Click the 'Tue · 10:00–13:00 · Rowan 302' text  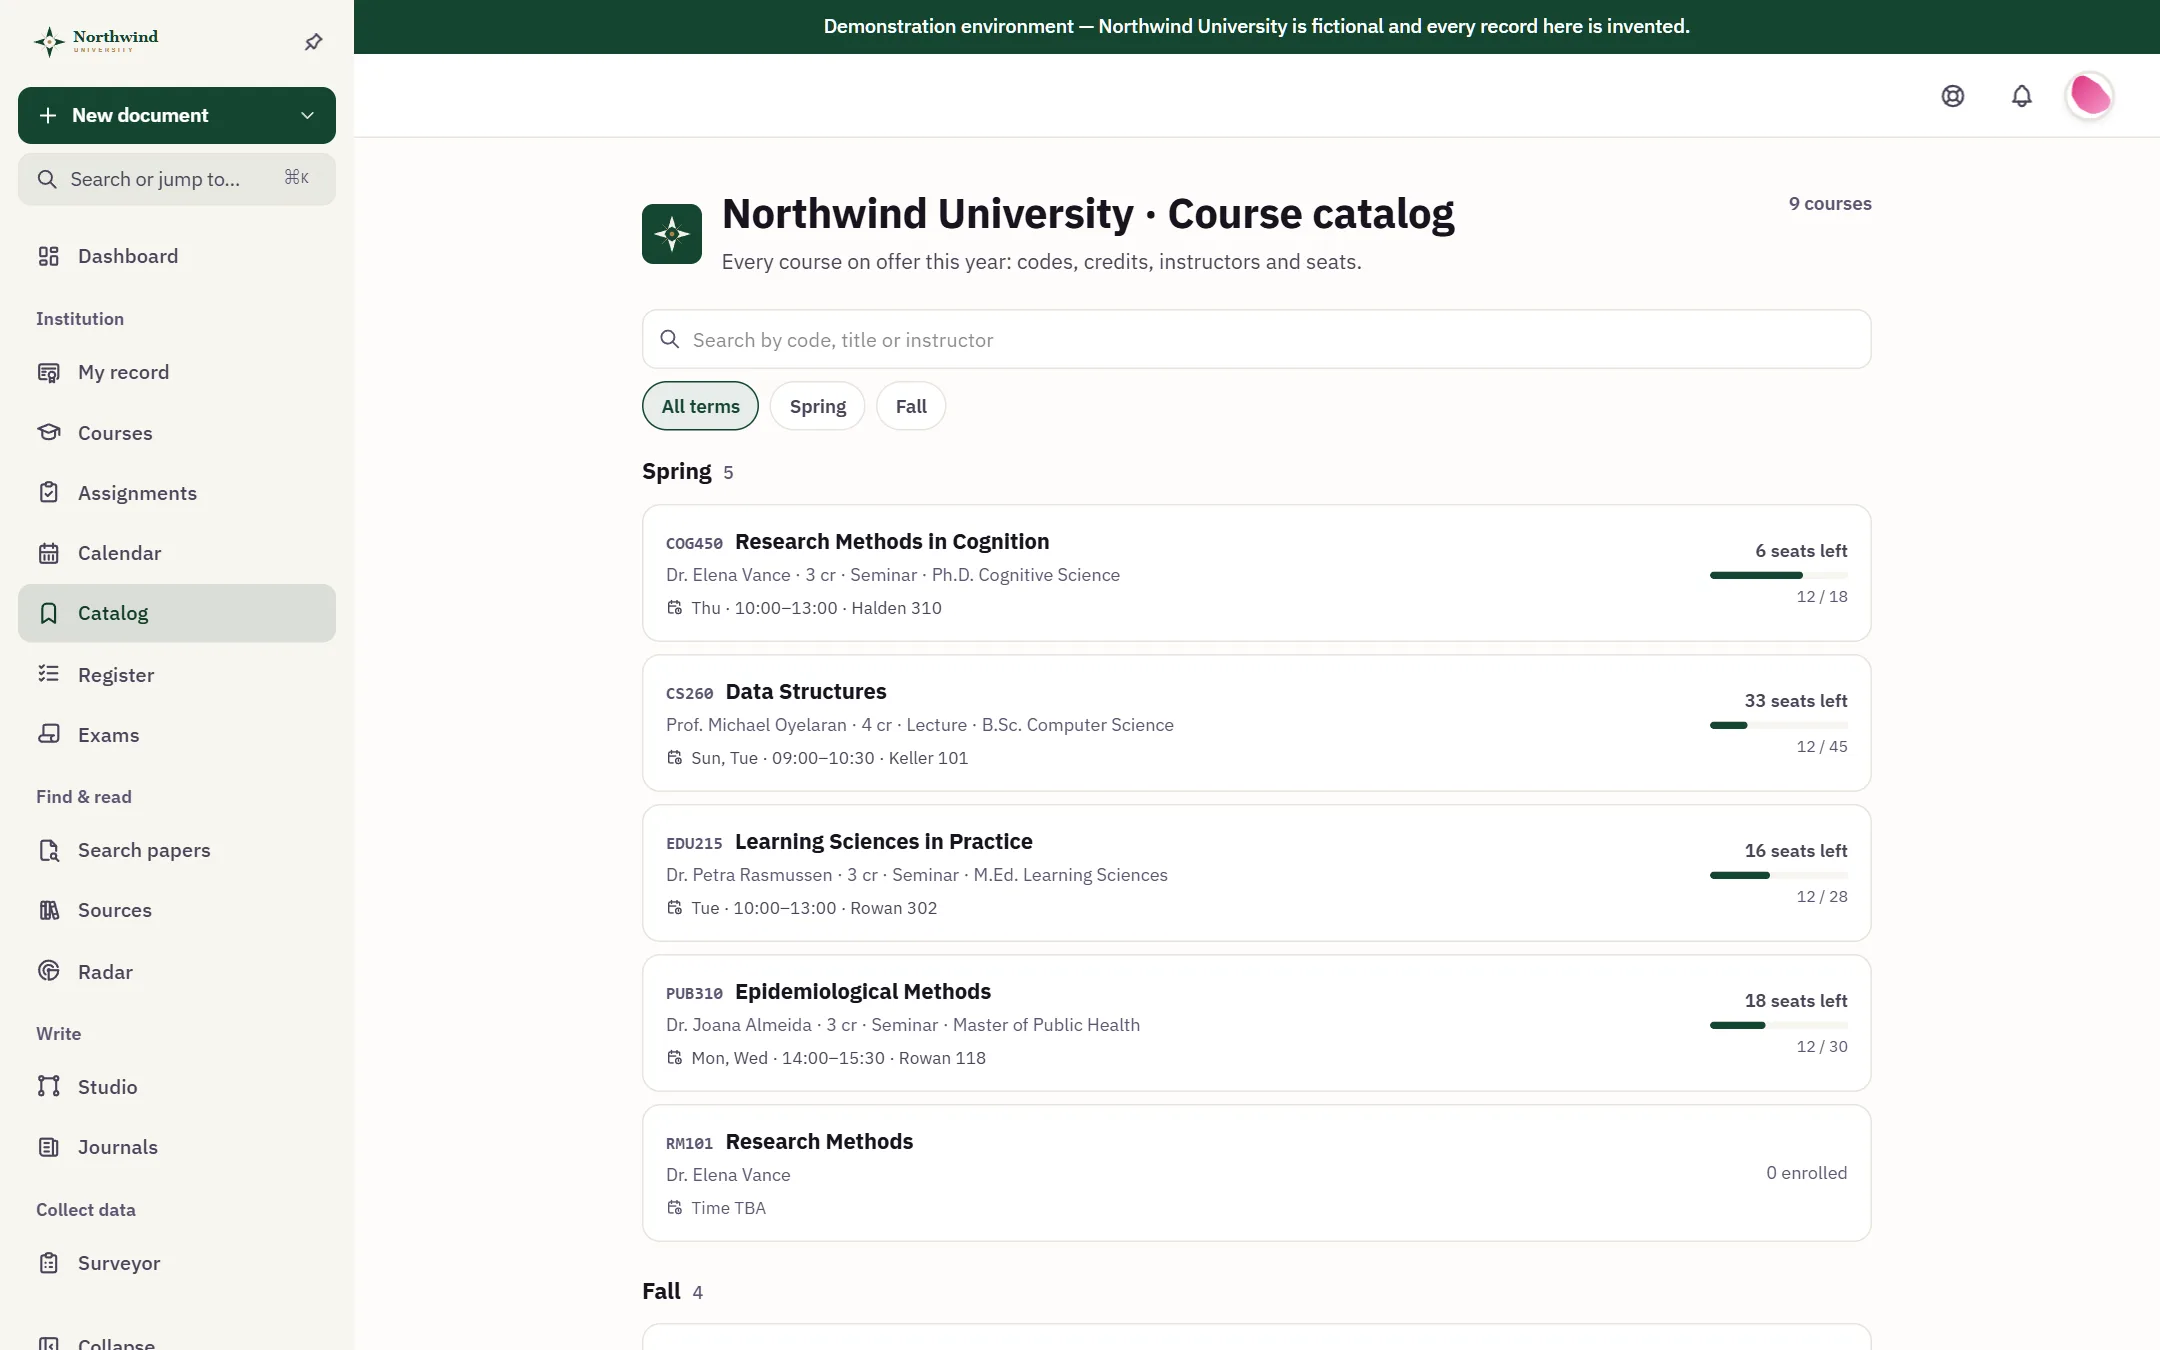click(x=814, y=908)
